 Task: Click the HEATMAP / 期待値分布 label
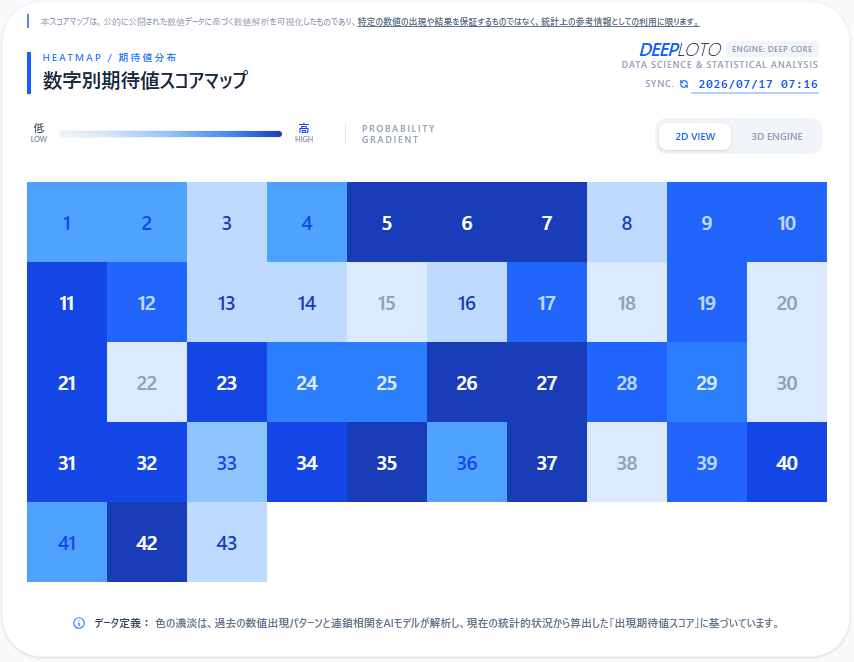click(x=109, y=57)
